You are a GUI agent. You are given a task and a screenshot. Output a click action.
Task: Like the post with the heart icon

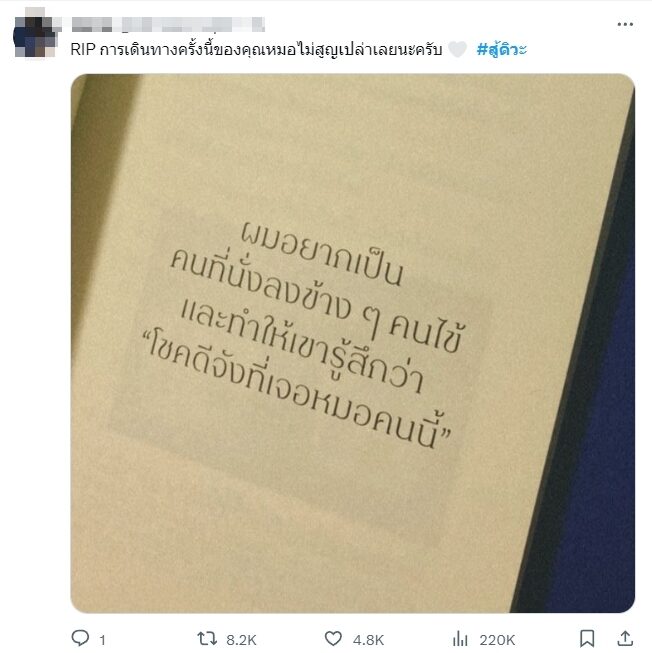point(333,638)
